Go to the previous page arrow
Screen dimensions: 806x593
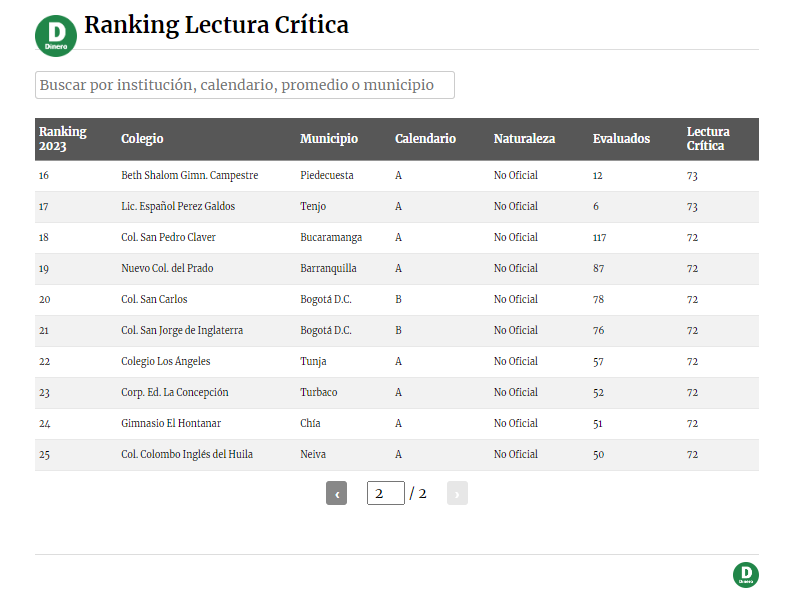tap(337, 493)
